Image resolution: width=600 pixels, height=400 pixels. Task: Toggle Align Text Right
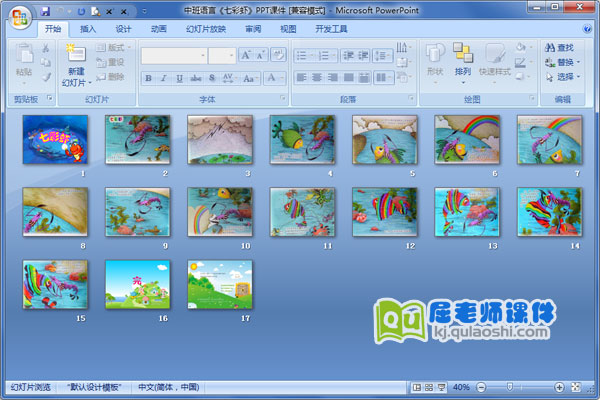333,78
